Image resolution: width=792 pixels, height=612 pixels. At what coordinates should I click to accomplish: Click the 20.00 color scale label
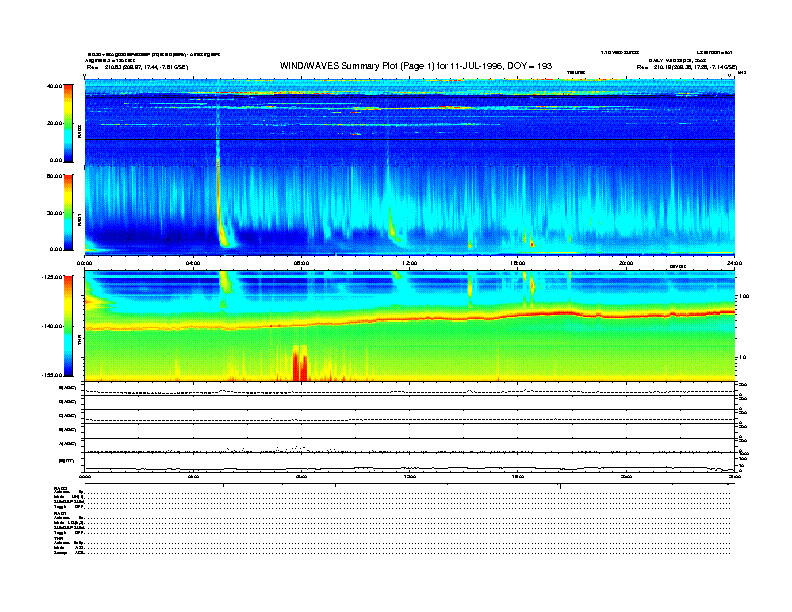[x=54, y=123]
